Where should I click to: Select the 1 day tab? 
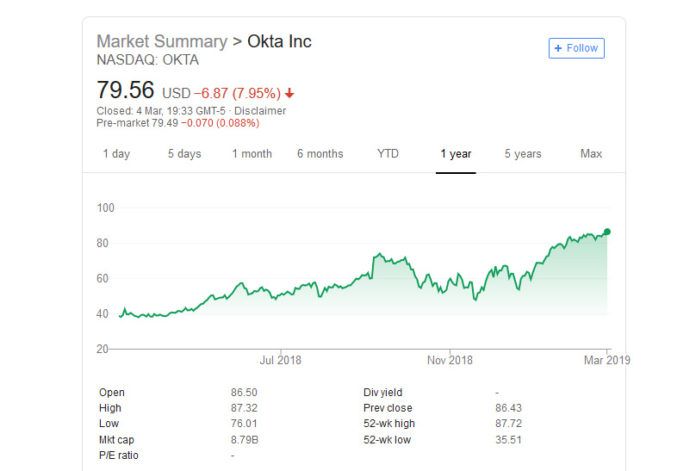pos(116,154)
